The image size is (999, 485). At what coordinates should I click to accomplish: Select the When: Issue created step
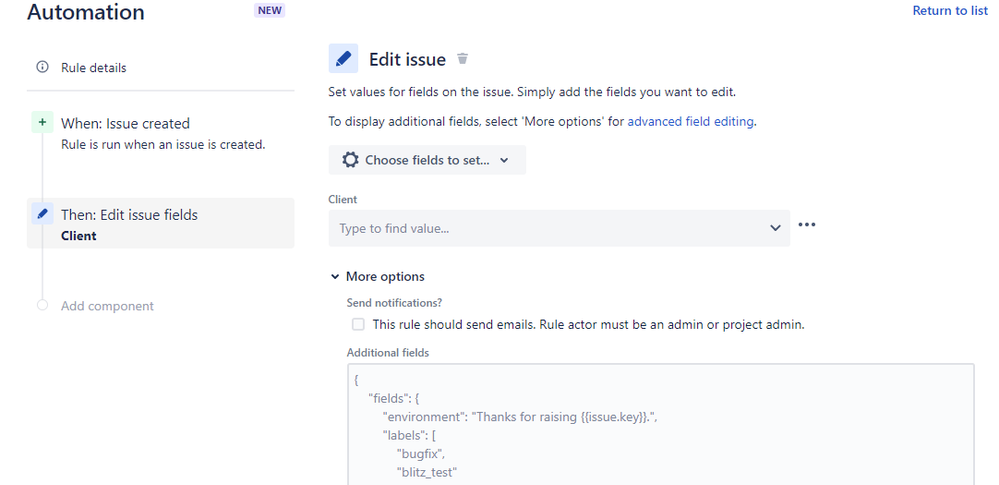pos(125,124)
